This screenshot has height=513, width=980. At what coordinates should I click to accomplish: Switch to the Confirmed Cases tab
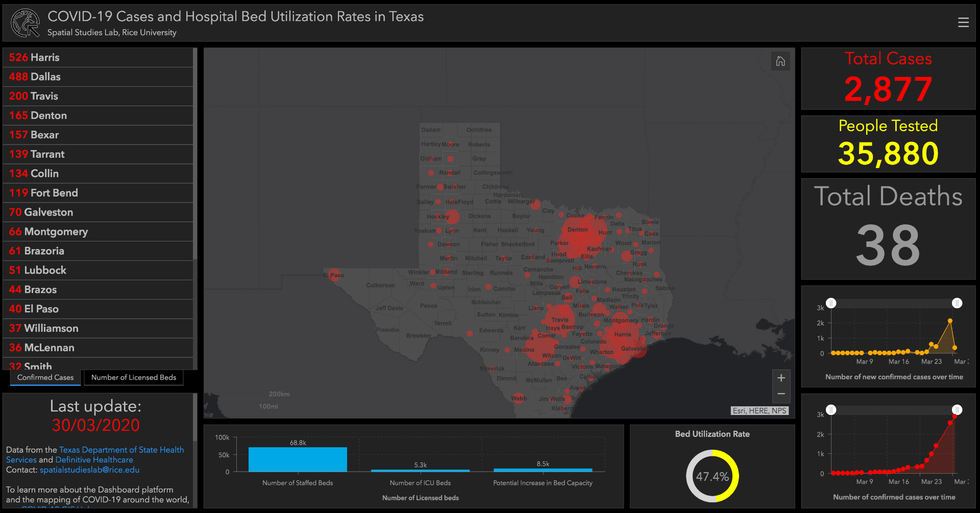click(x=45, y=377)
